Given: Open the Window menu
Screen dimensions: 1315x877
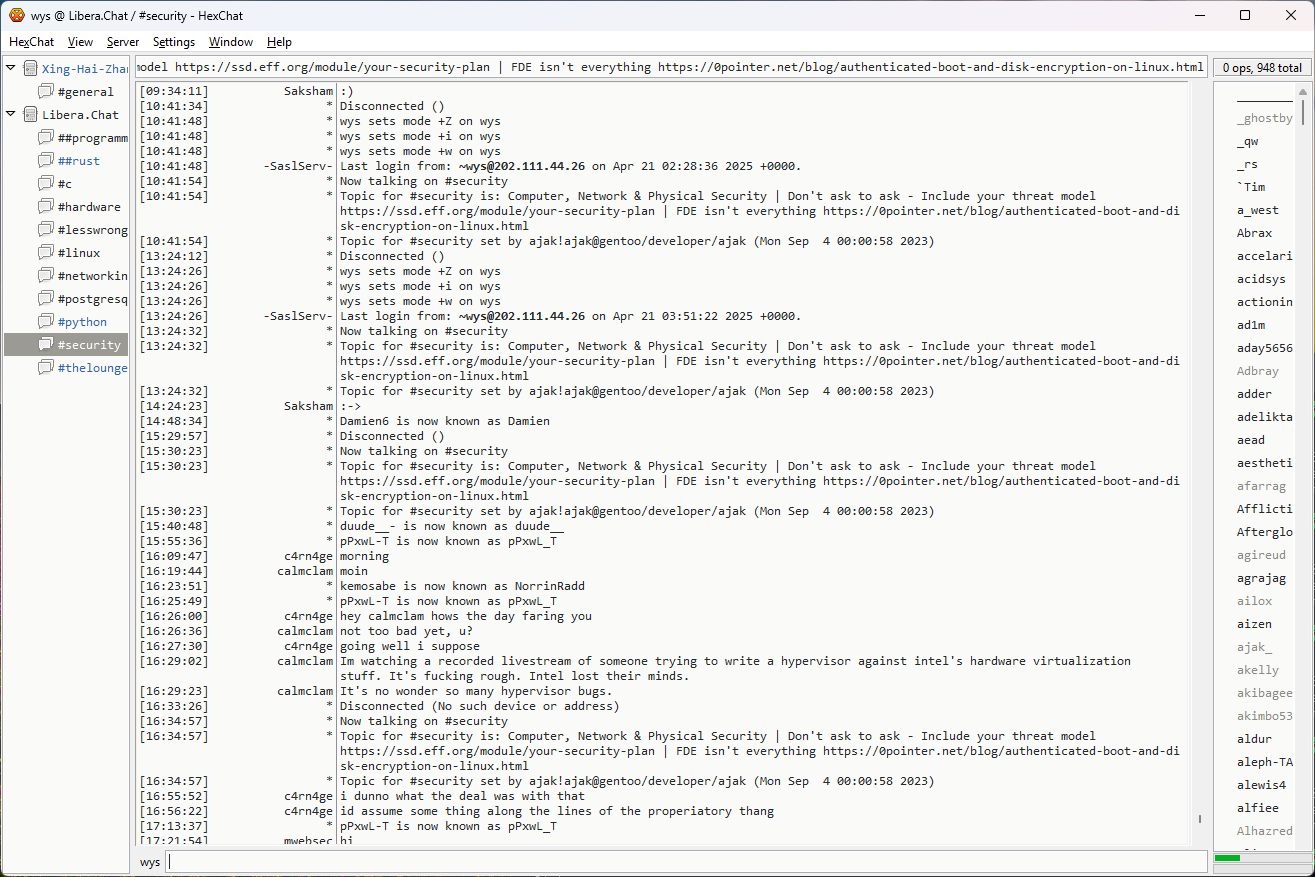Looking at the screenshot, I should click(x=231, y=42).
